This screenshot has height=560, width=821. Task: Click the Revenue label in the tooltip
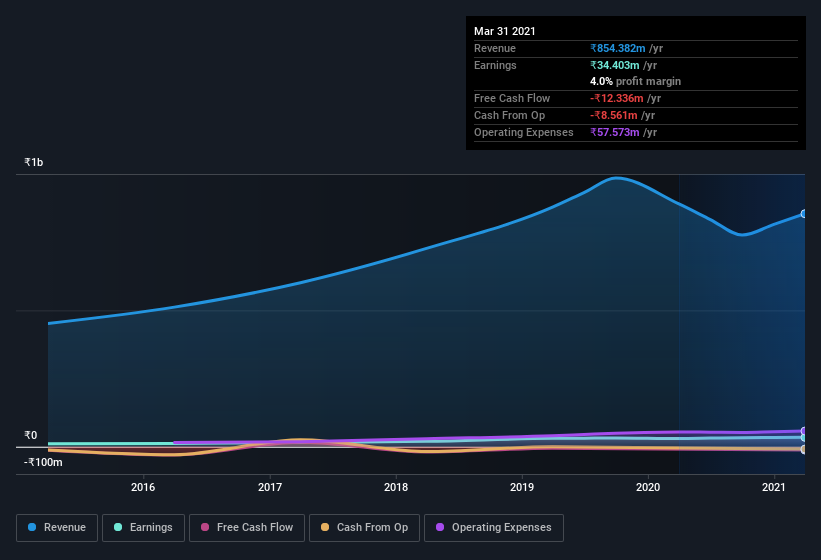(495, 48)
